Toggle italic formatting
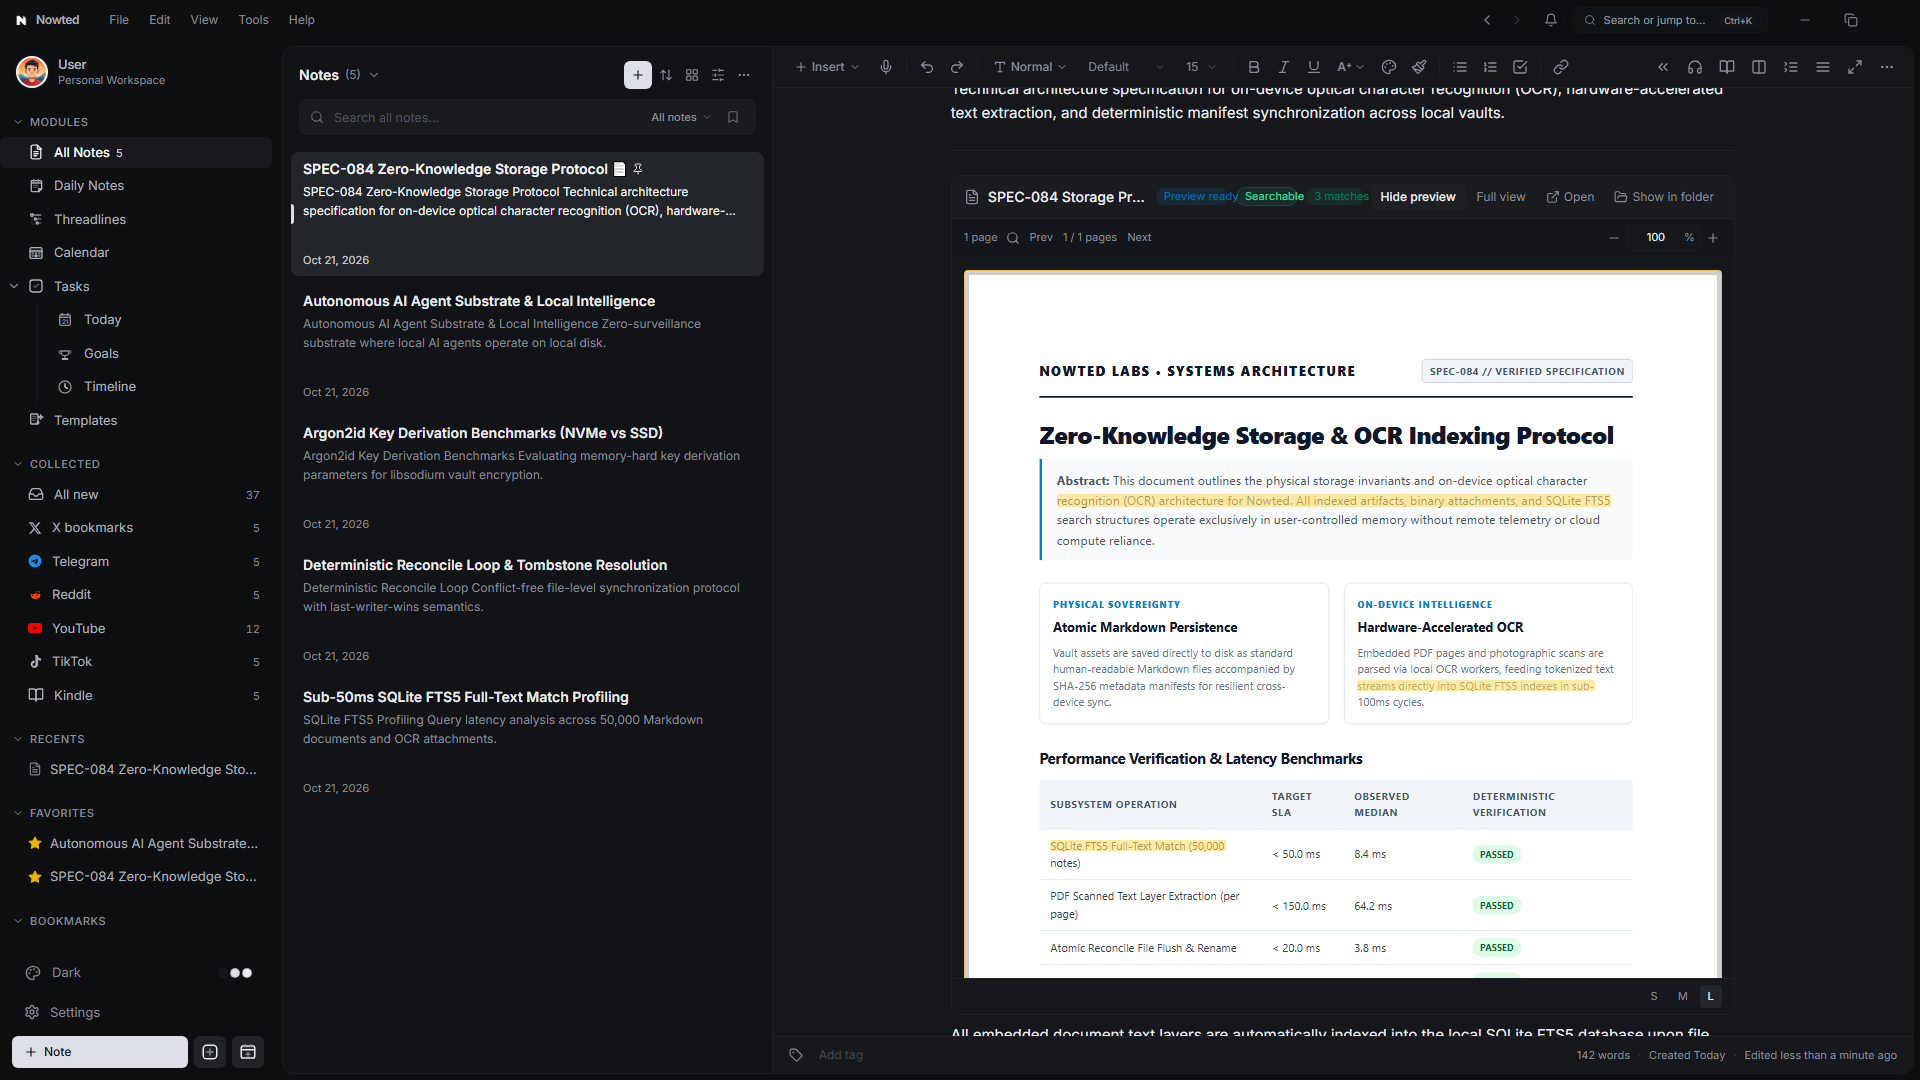This screenshot has height=1080, width=1920. (x=1284, y=67)
